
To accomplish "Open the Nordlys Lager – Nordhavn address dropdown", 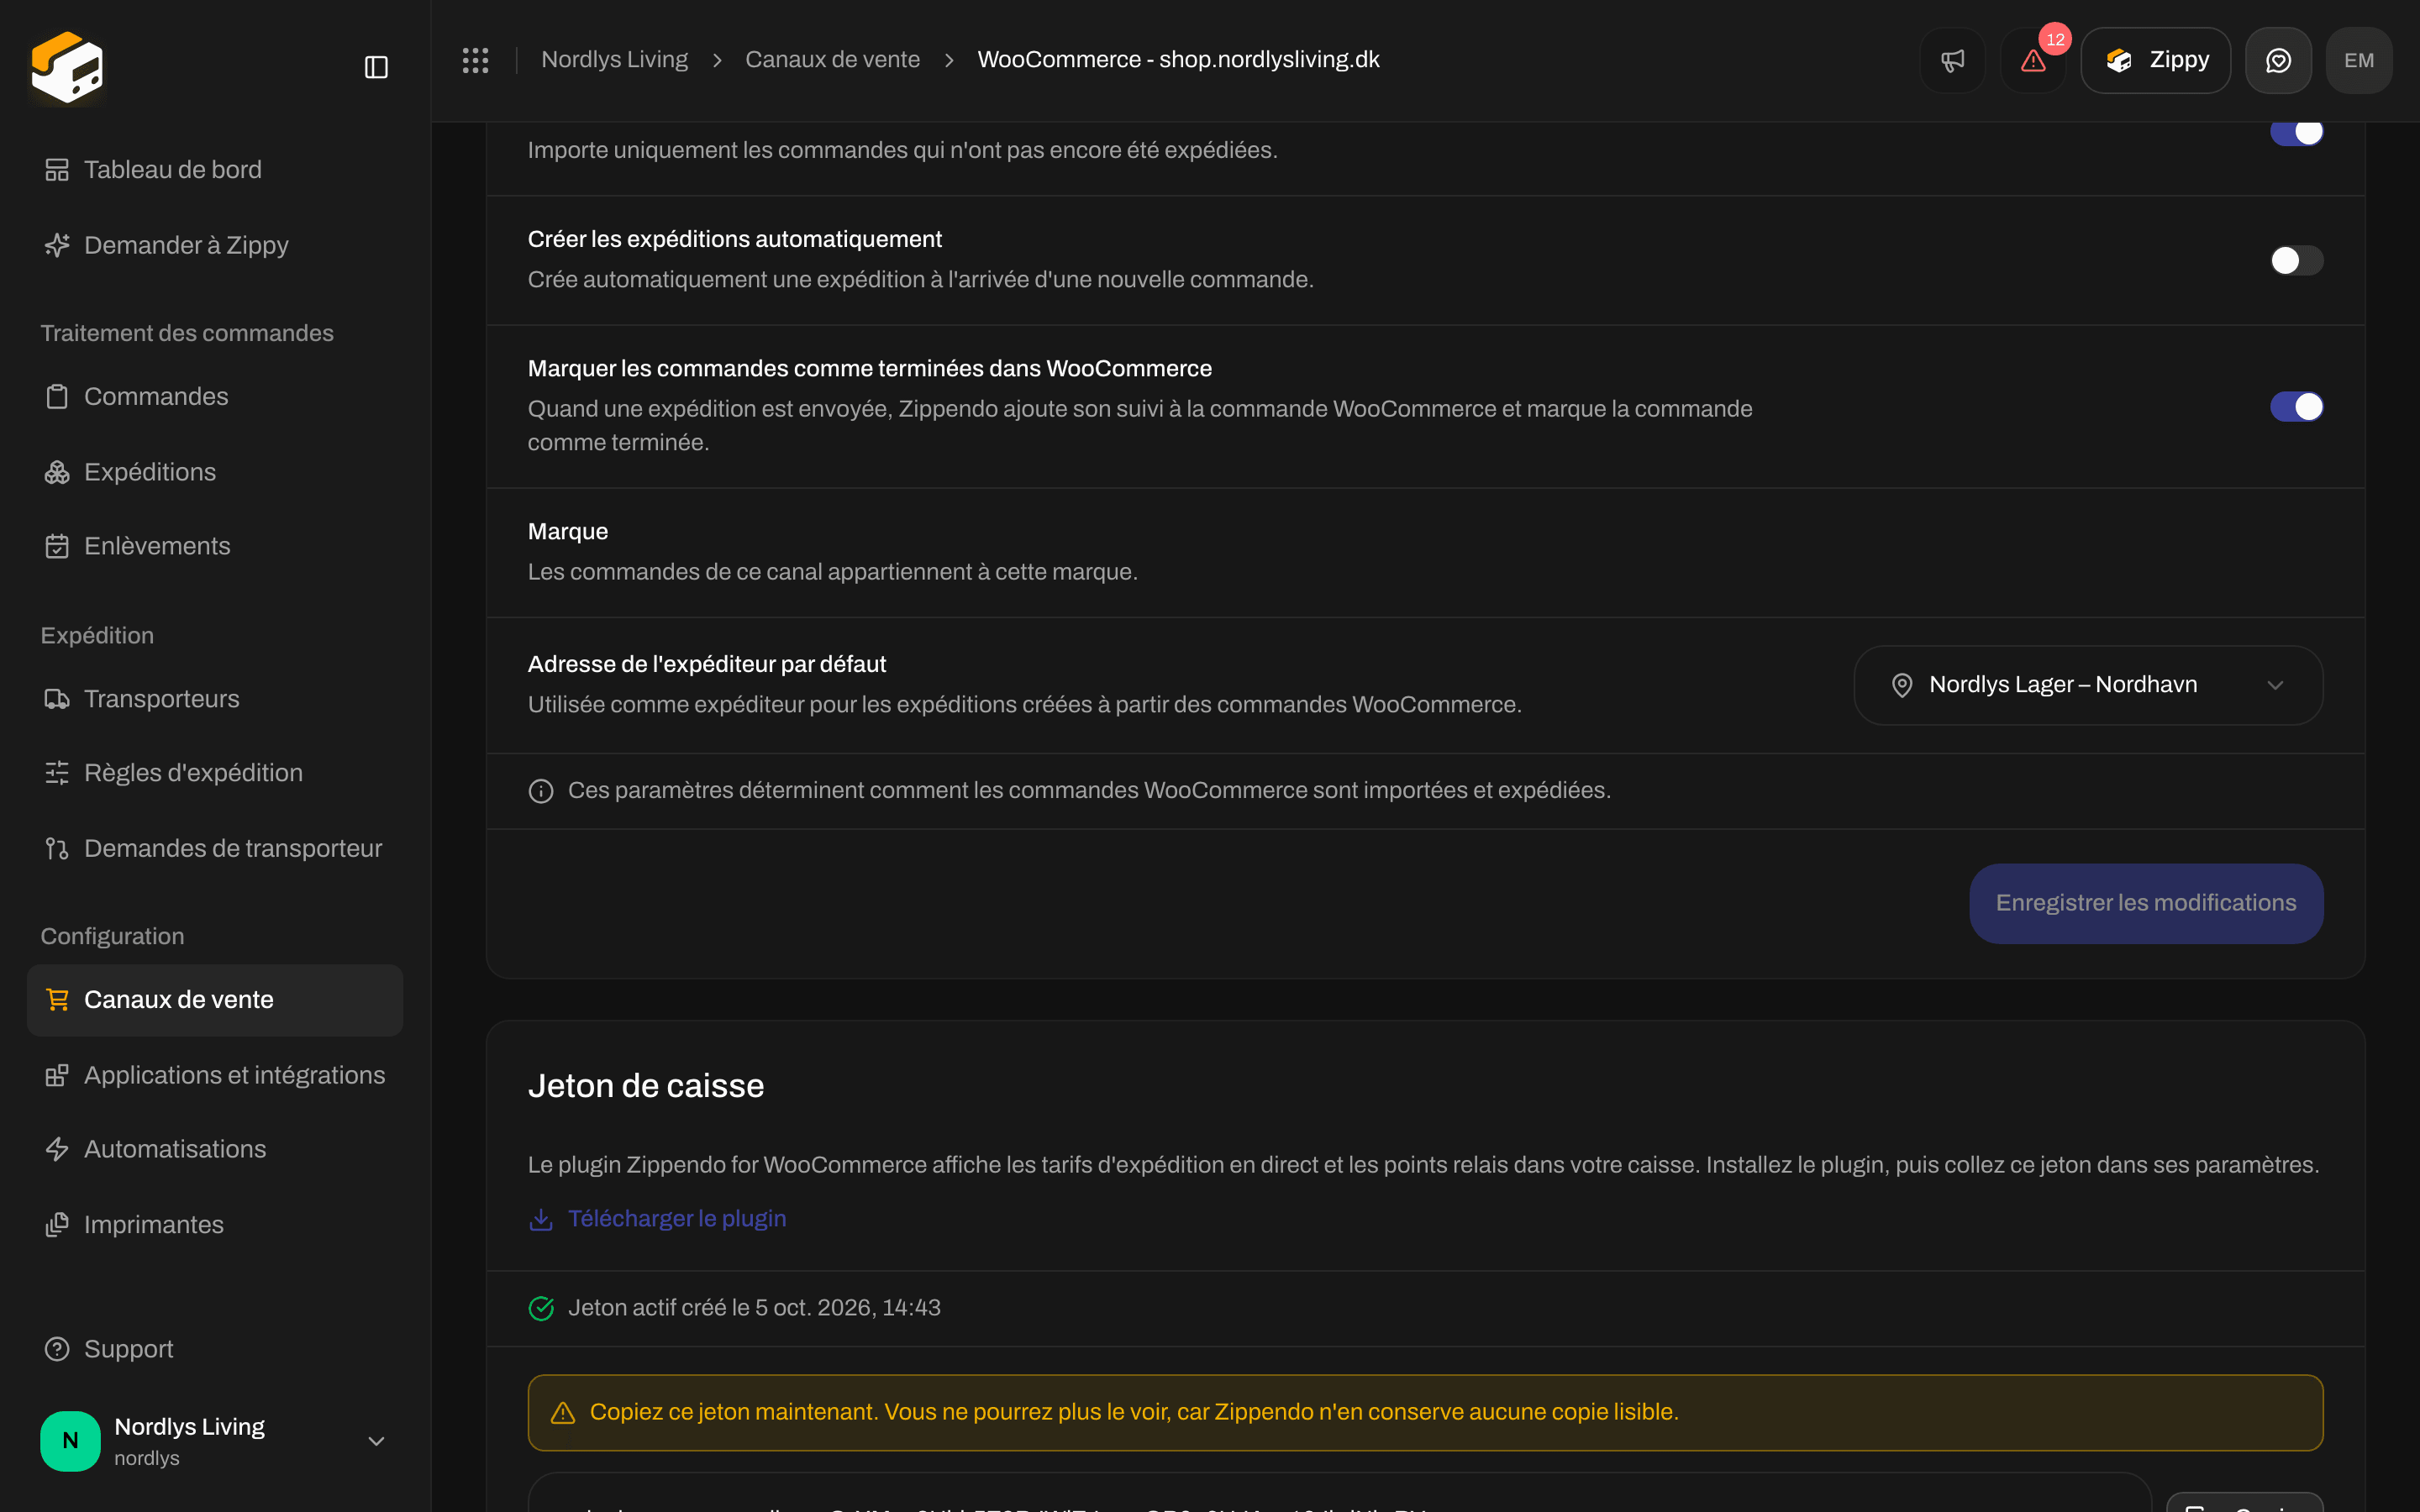I will (x=2088, y=685).
